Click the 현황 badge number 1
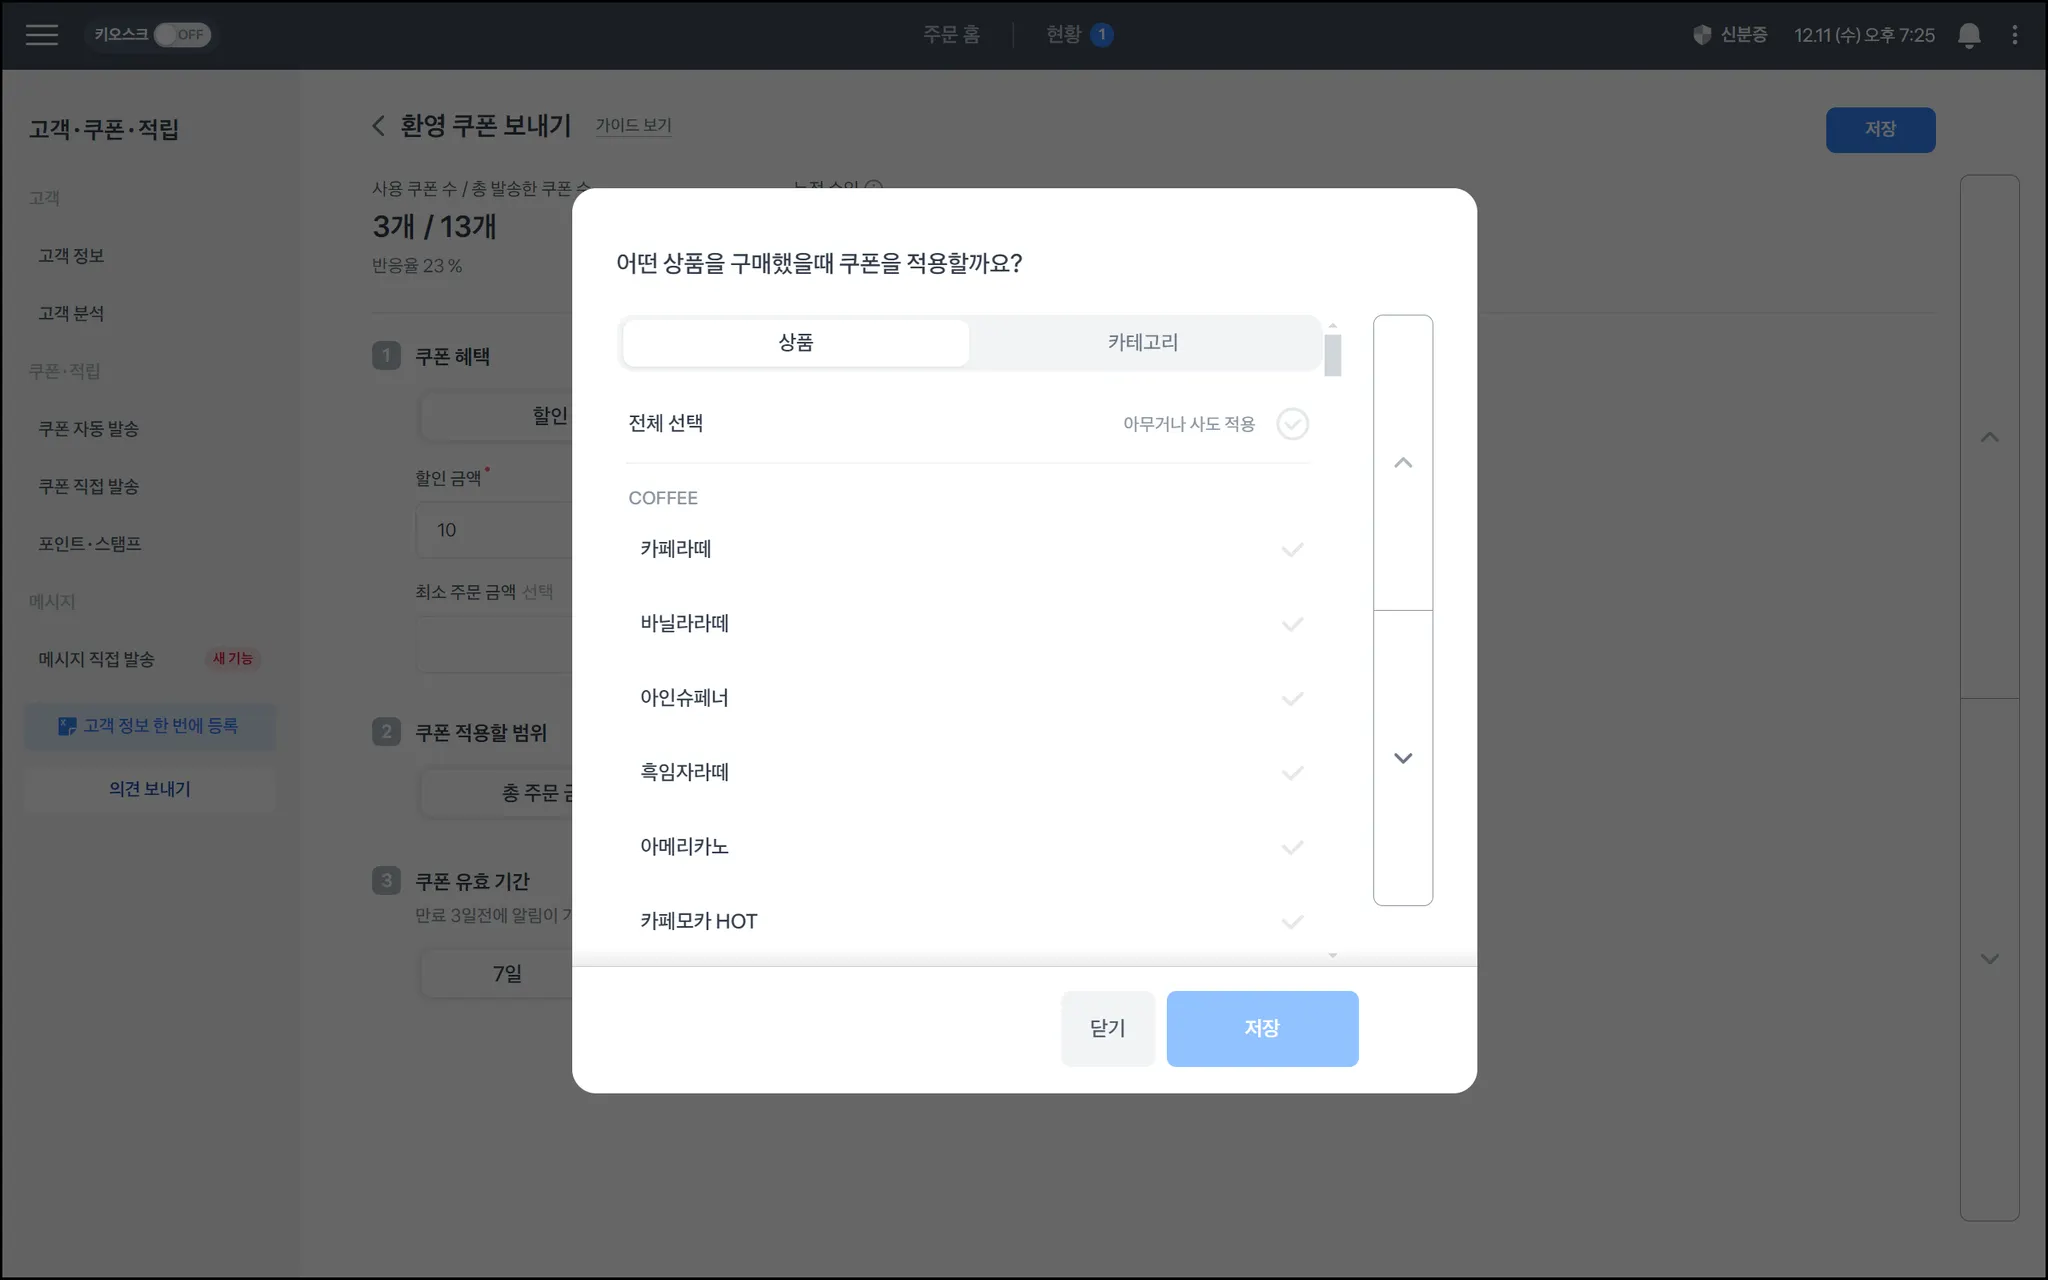 [1102, 35]
